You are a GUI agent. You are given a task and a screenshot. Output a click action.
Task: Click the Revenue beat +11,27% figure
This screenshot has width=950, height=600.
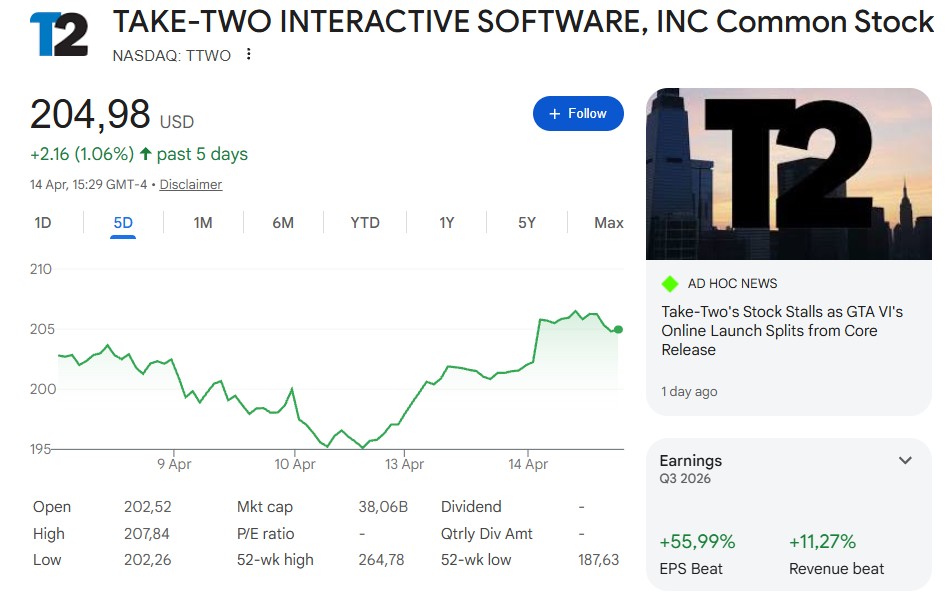tap(822, 542)
